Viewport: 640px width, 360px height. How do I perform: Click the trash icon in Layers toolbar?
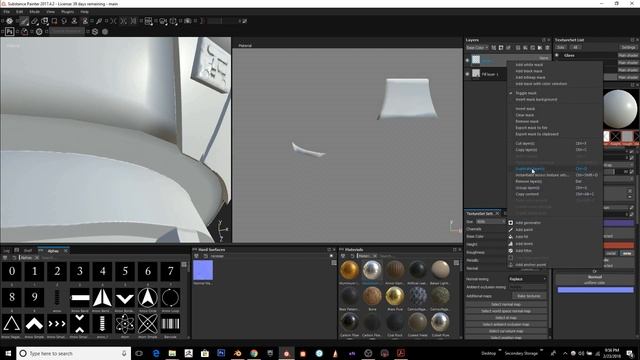pyautogui.click(x=547, y=48)
